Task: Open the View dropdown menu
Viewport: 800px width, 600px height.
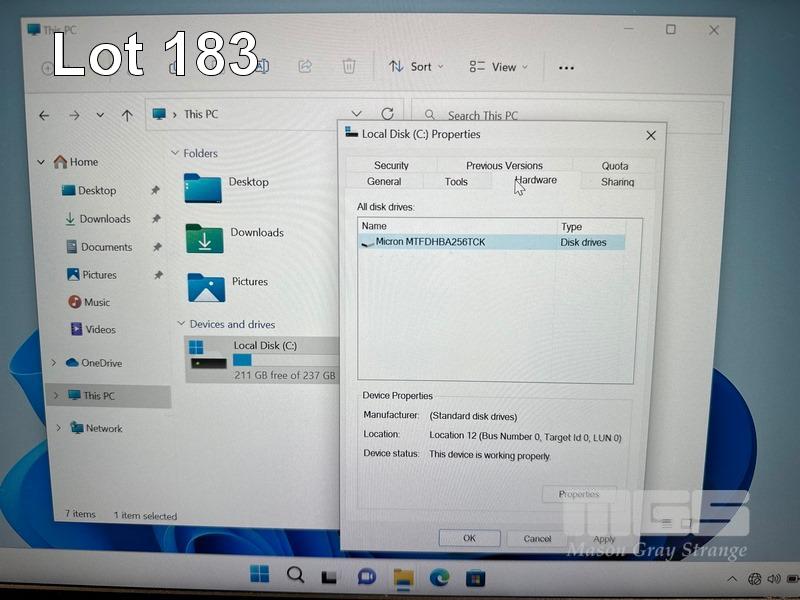Action: (499, 67)
